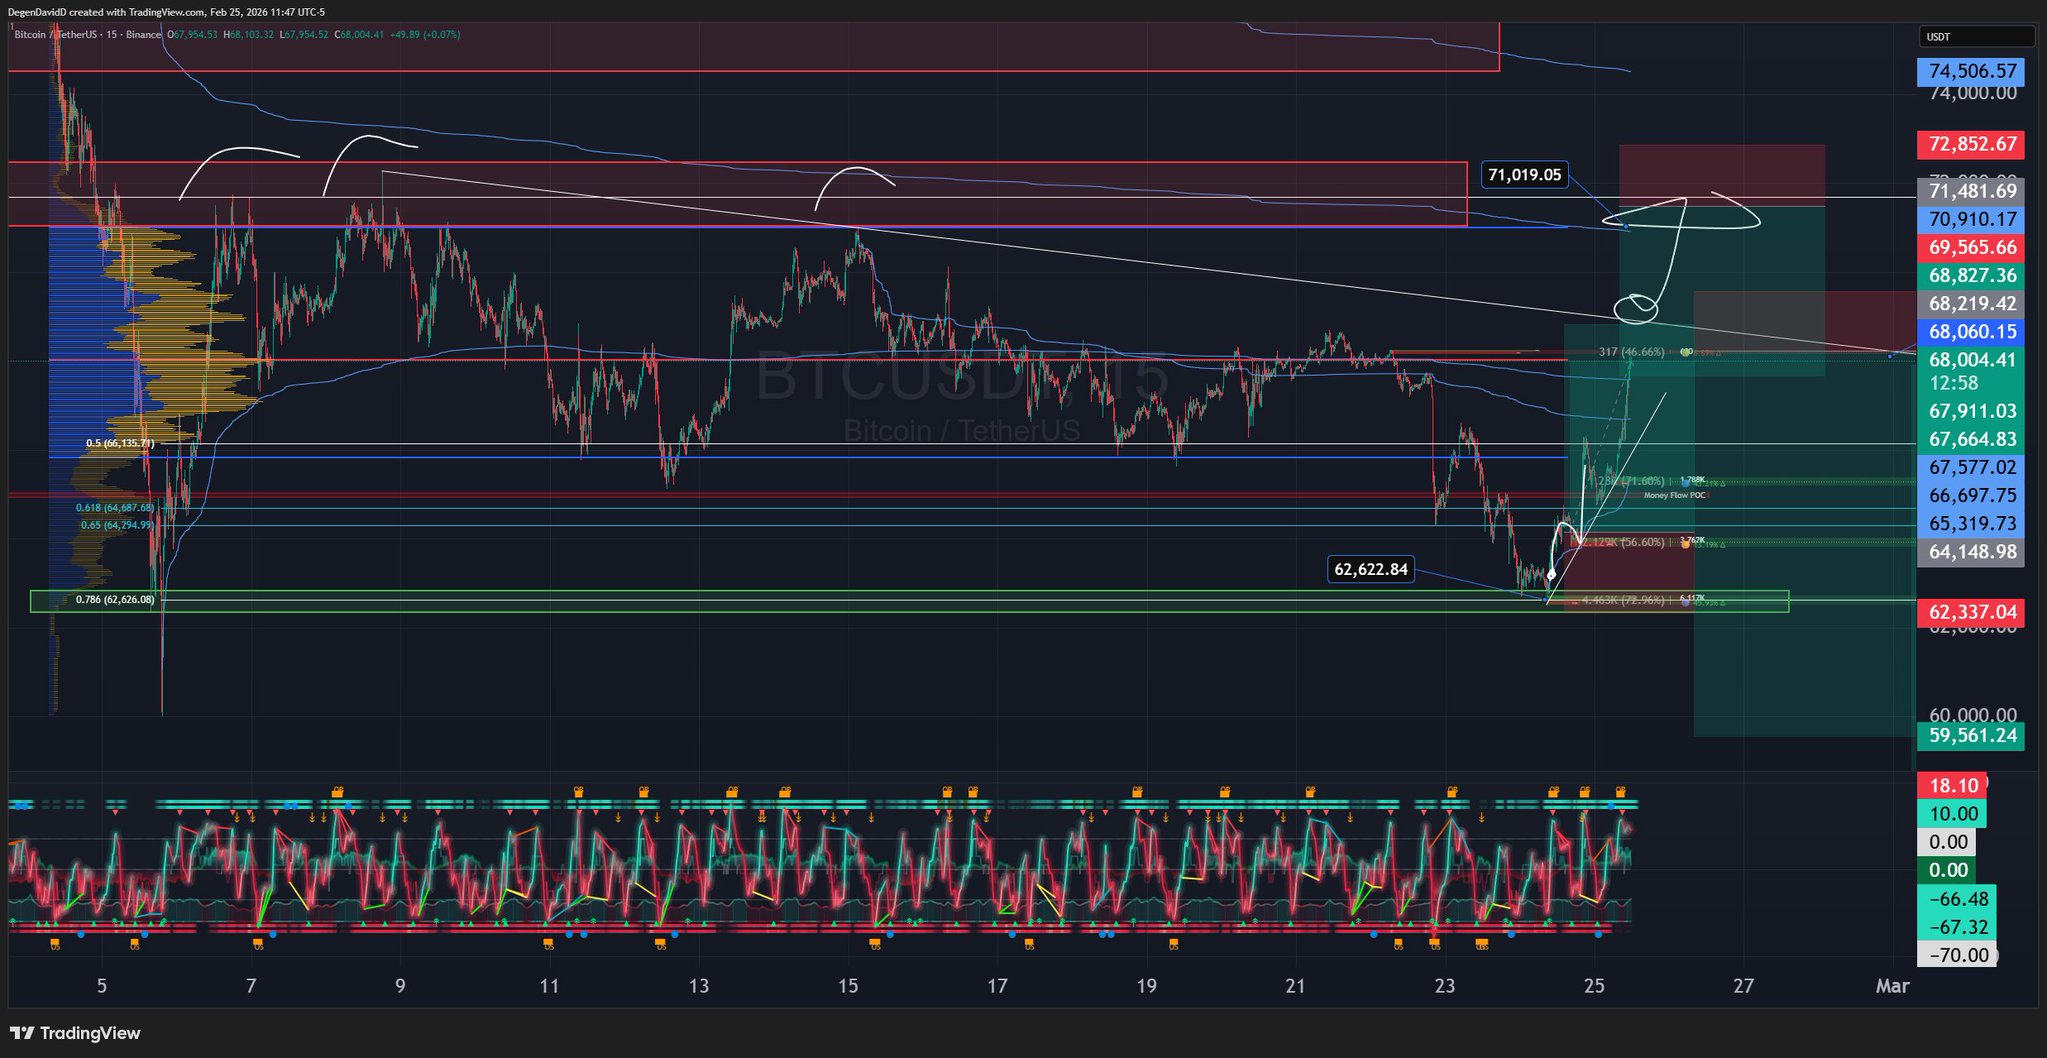The image size is (2047, 1058).
Task: Click the current price label 68,004.41
Action: [1971, 360]
